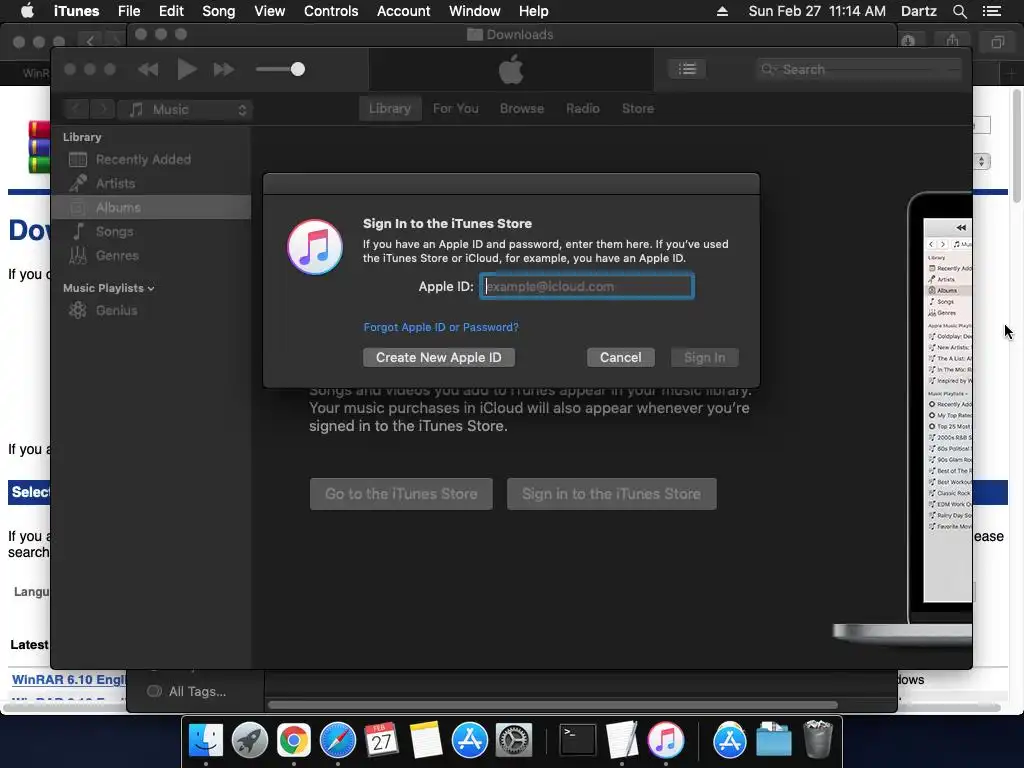The image size is (1024, 768).
Task: Click the Play button in iTunes
Action: click(187, 69)
